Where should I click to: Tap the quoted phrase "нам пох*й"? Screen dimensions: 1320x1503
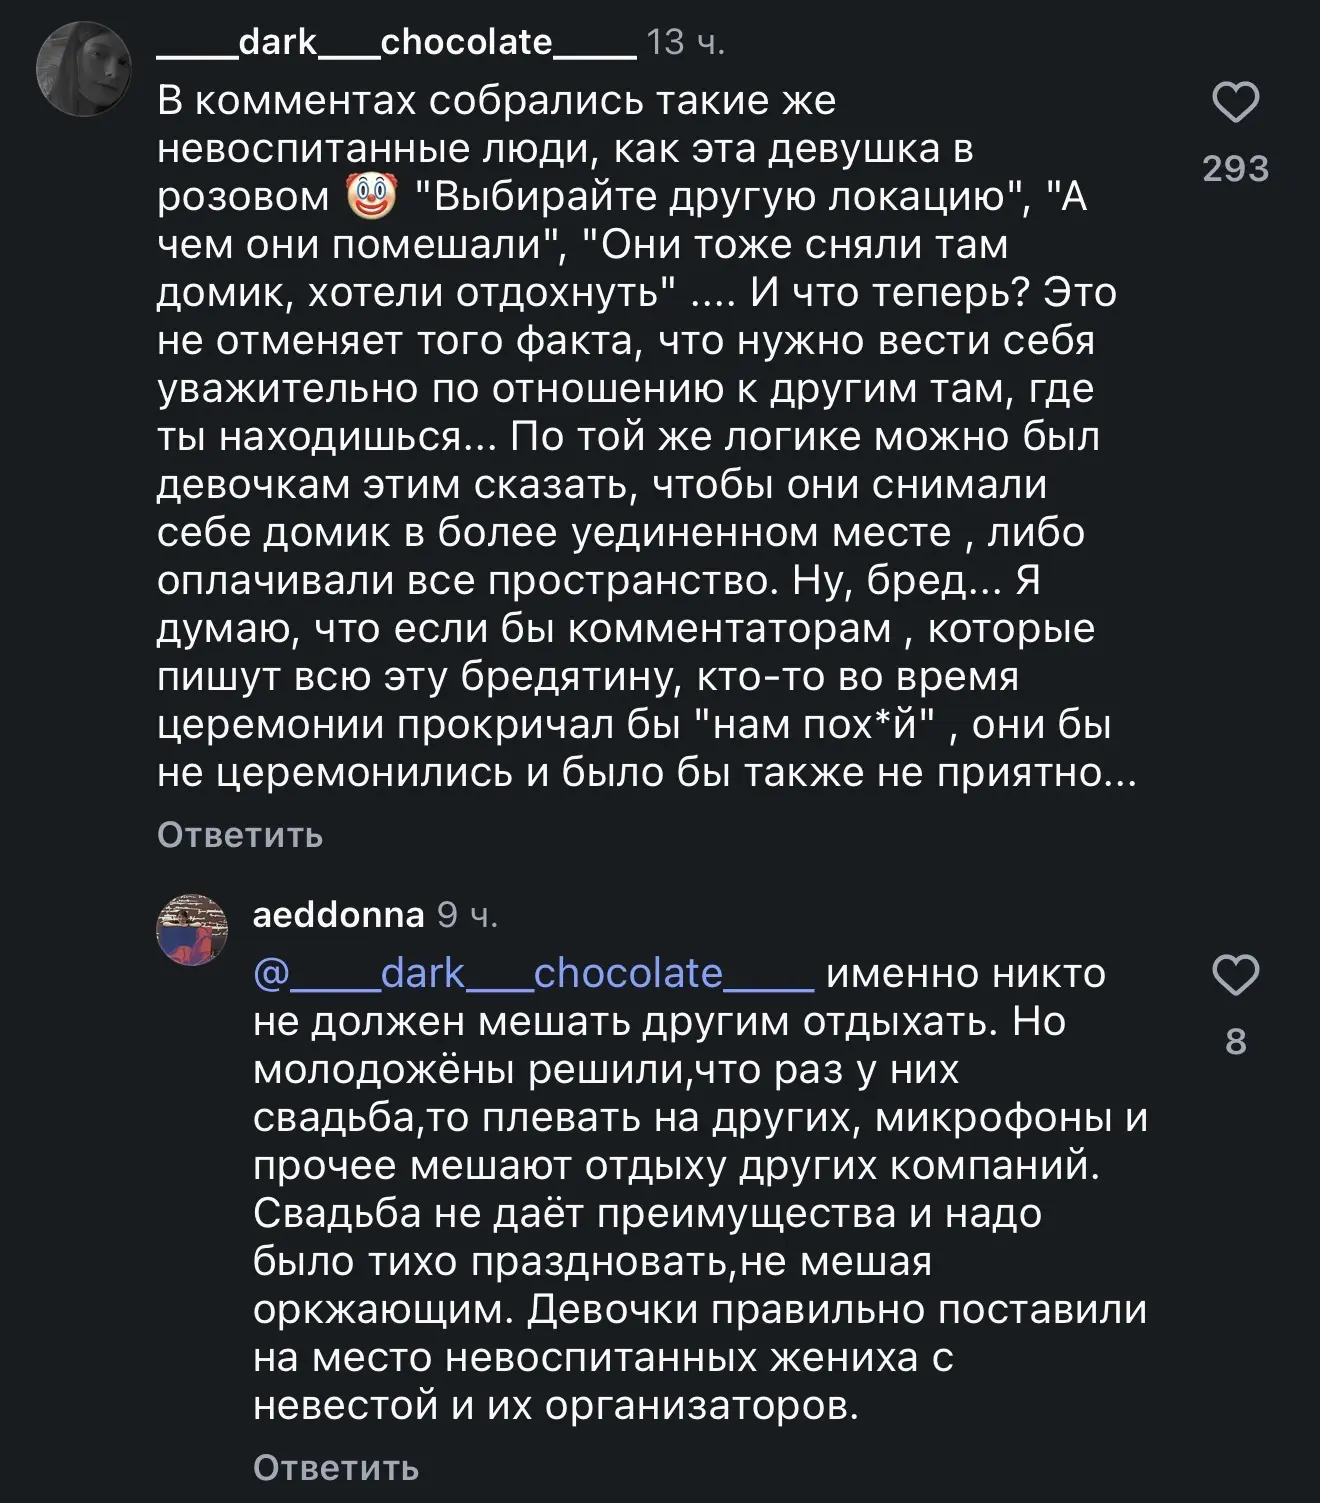coord(811,725)
